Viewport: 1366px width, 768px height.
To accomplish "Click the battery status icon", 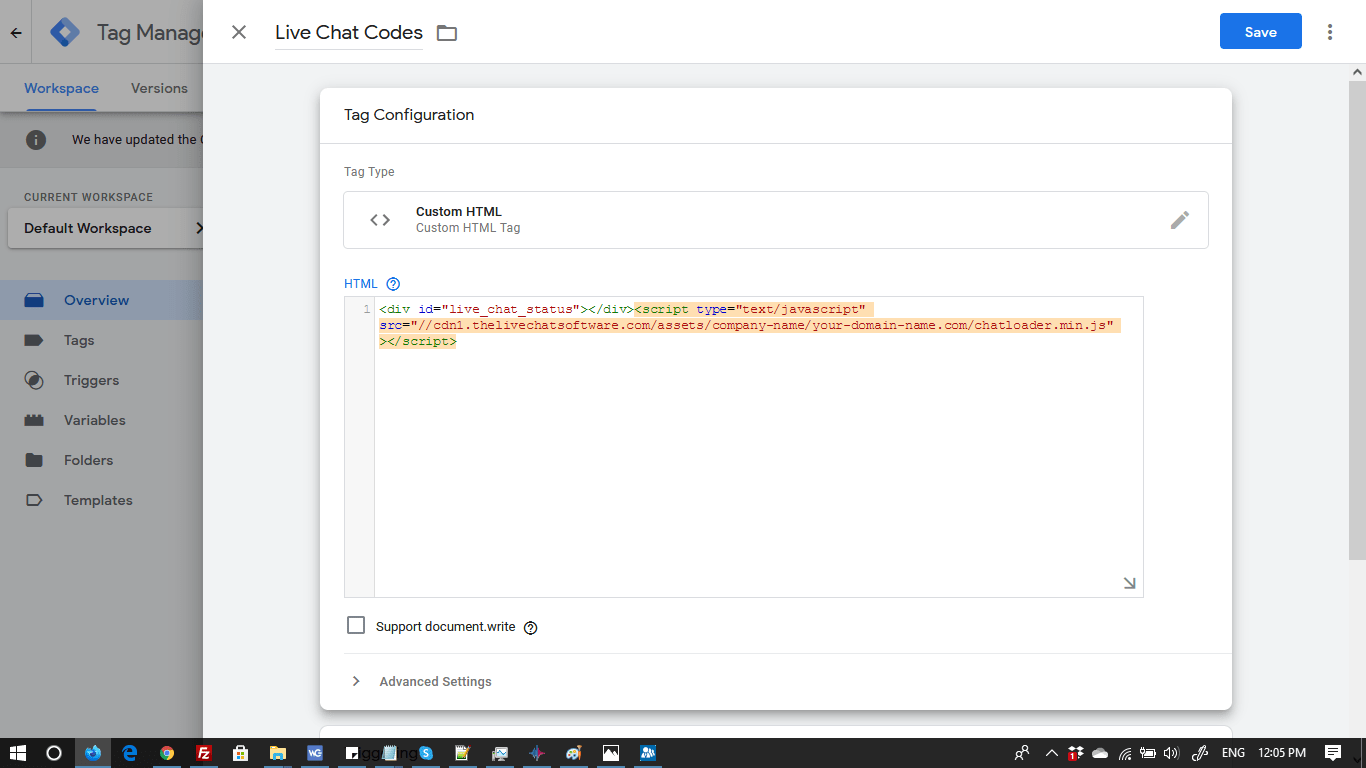I will [1148, 753].
